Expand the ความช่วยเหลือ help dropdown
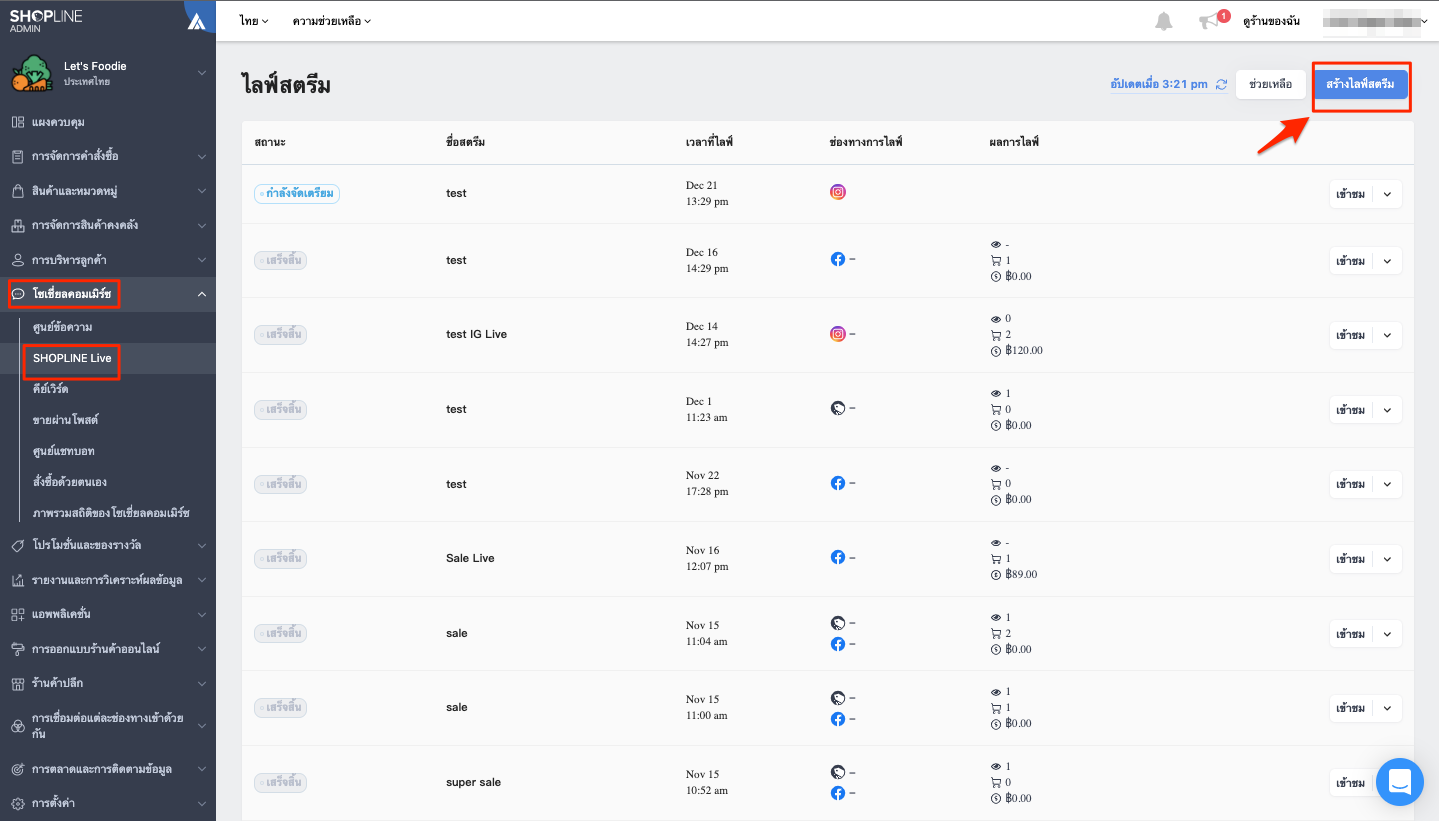Screen dimensions: 1439x821 click(x=332, y=21)
